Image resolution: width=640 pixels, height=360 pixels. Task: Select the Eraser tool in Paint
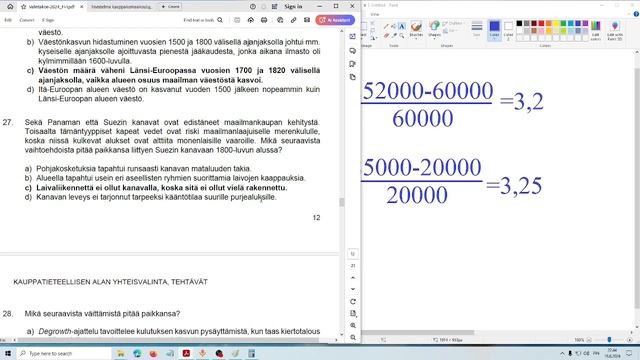coord(386,36)
